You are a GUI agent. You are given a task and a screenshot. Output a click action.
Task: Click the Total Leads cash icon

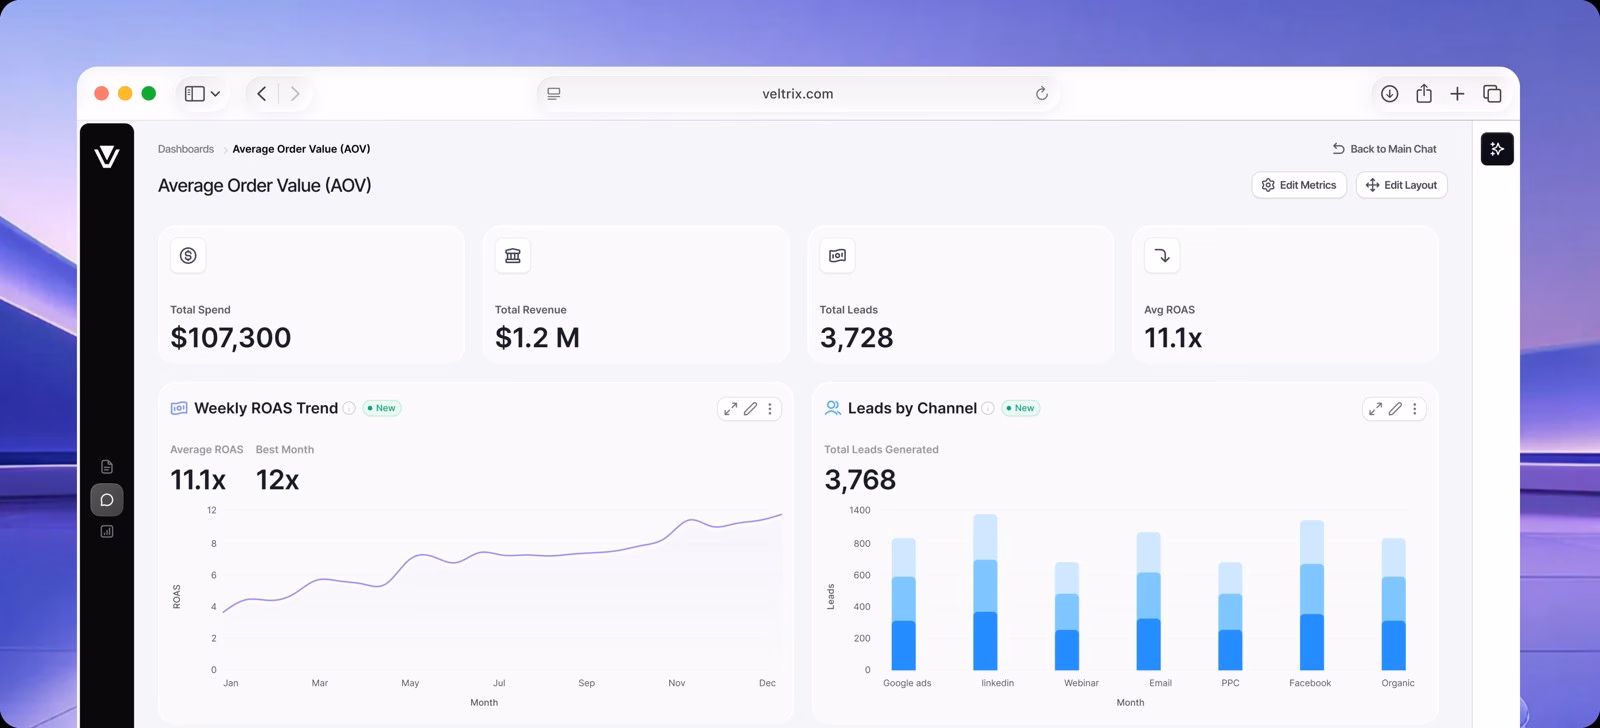pyautogui.click(x=837, y=256)
